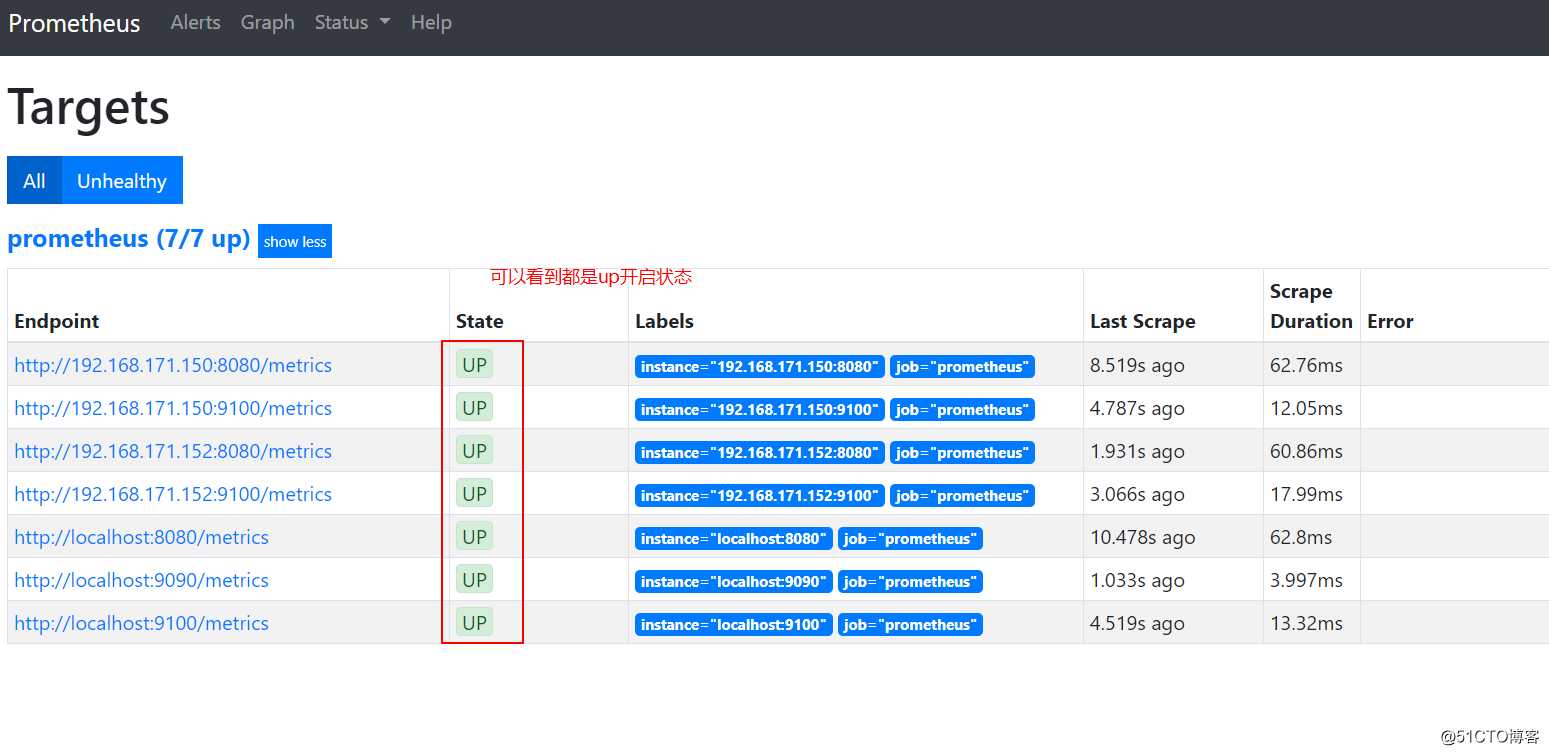Click UP badge for localhost:9100 row
The image size is (1549, 755).
point(474,622)
